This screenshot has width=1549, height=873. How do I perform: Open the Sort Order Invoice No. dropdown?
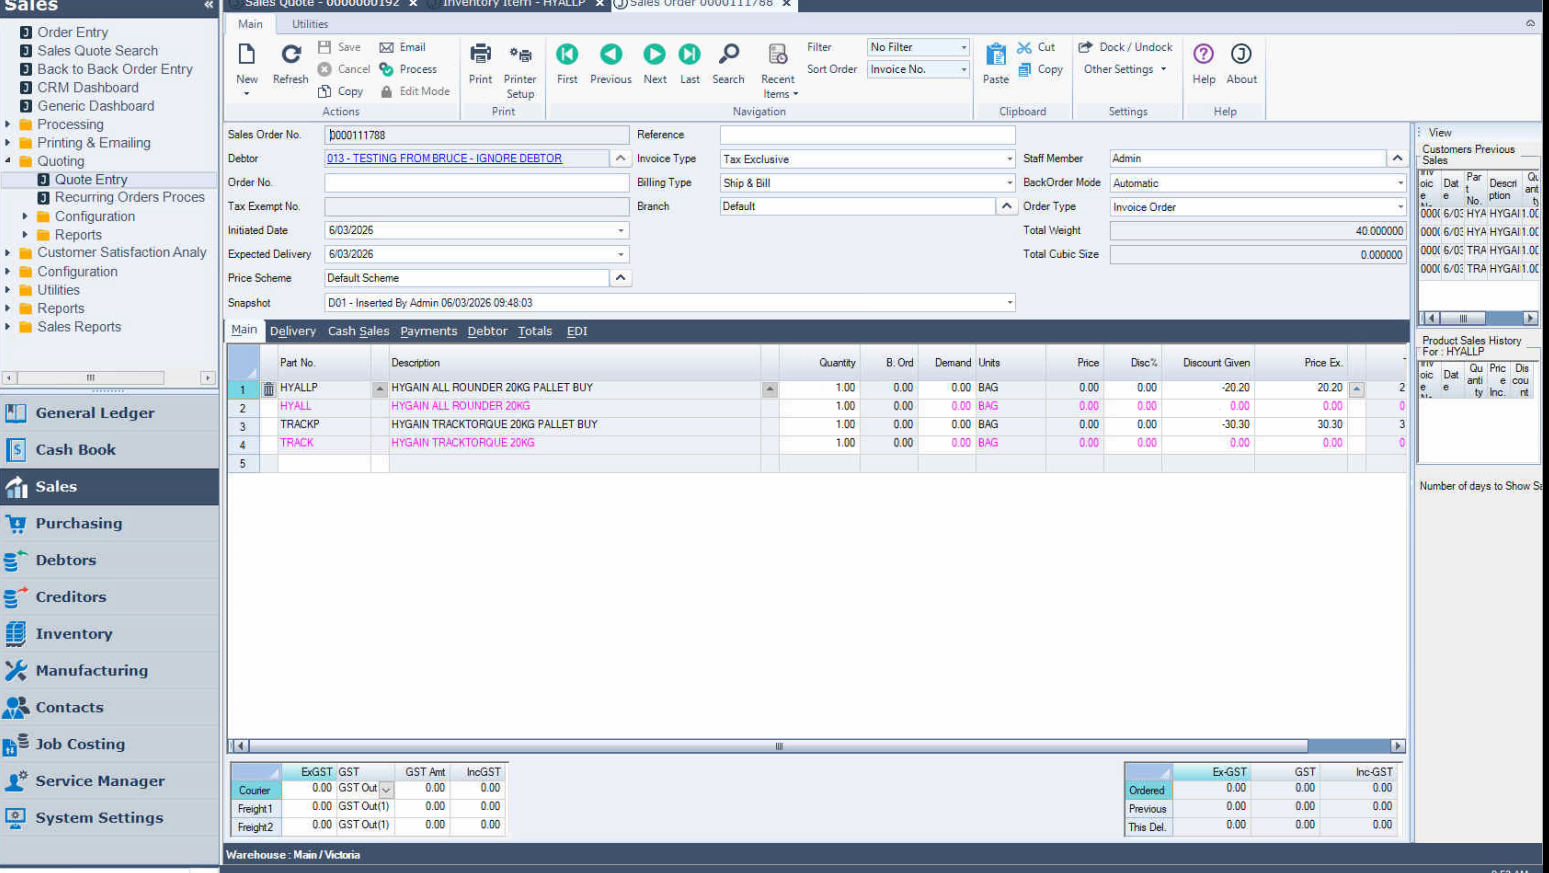pyautogui.click(x=963, y=70)
